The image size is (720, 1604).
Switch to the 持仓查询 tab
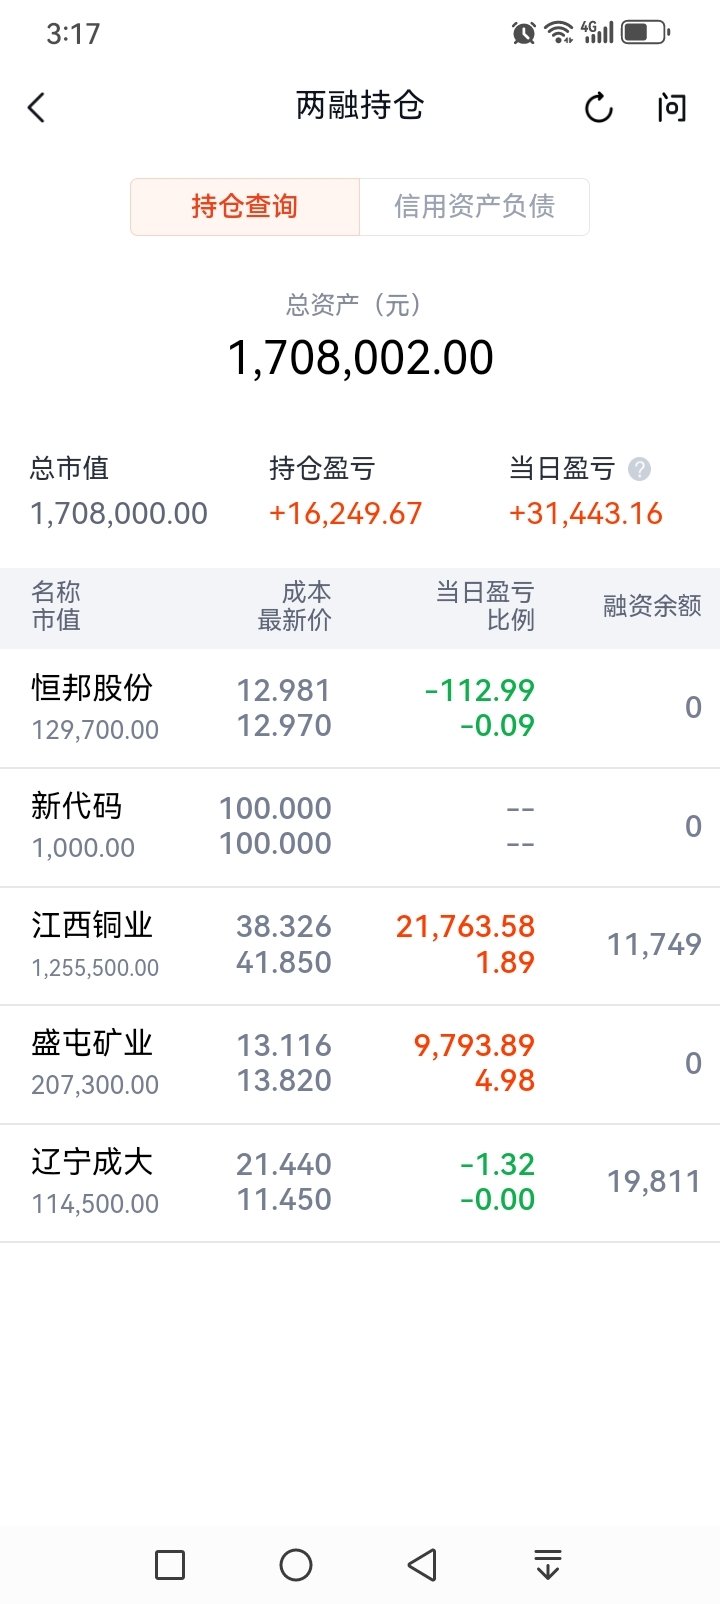tap(245, 207)
